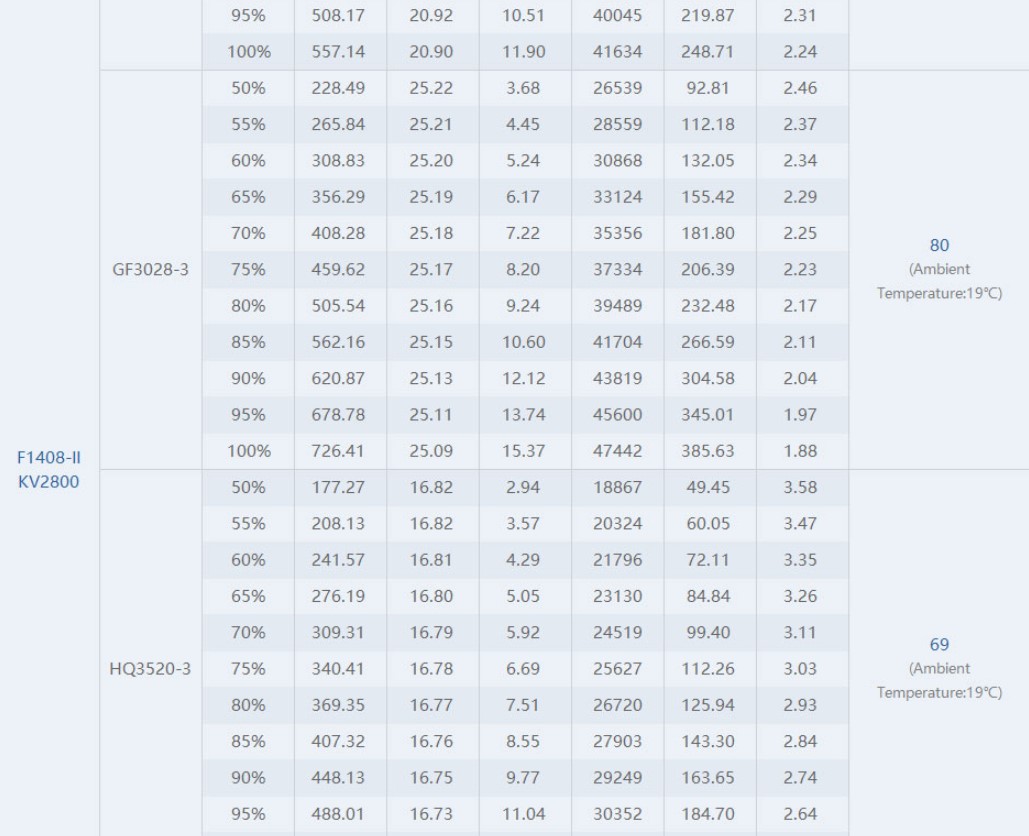Click the F1408-II KV2800 motor link
1029x836 pixels.
(x=49, y=469)
